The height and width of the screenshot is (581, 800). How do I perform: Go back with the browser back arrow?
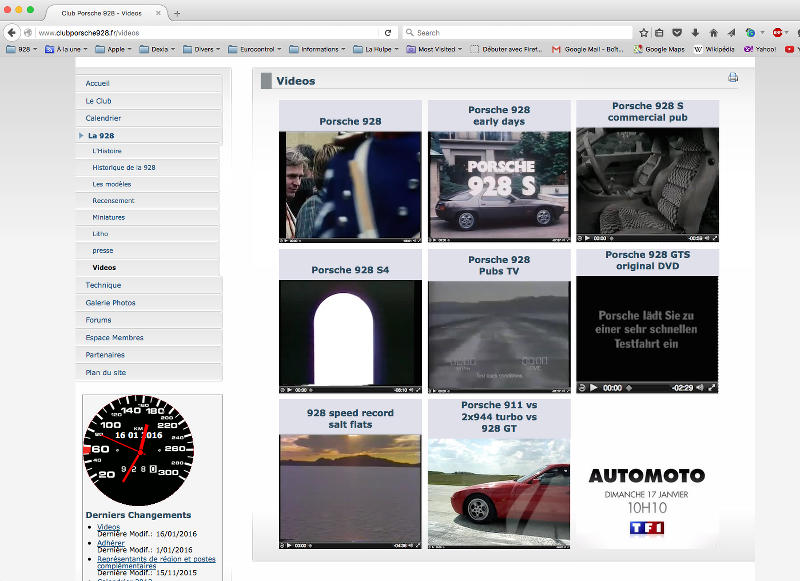click(x=12, y=33)
